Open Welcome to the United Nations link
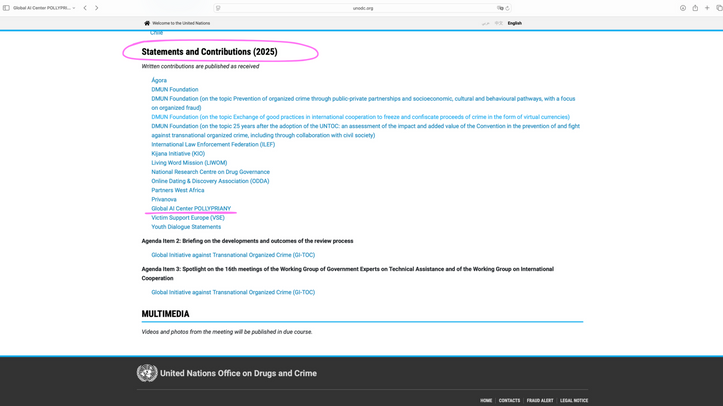This screenshot has width=723, height=406. 181,23
